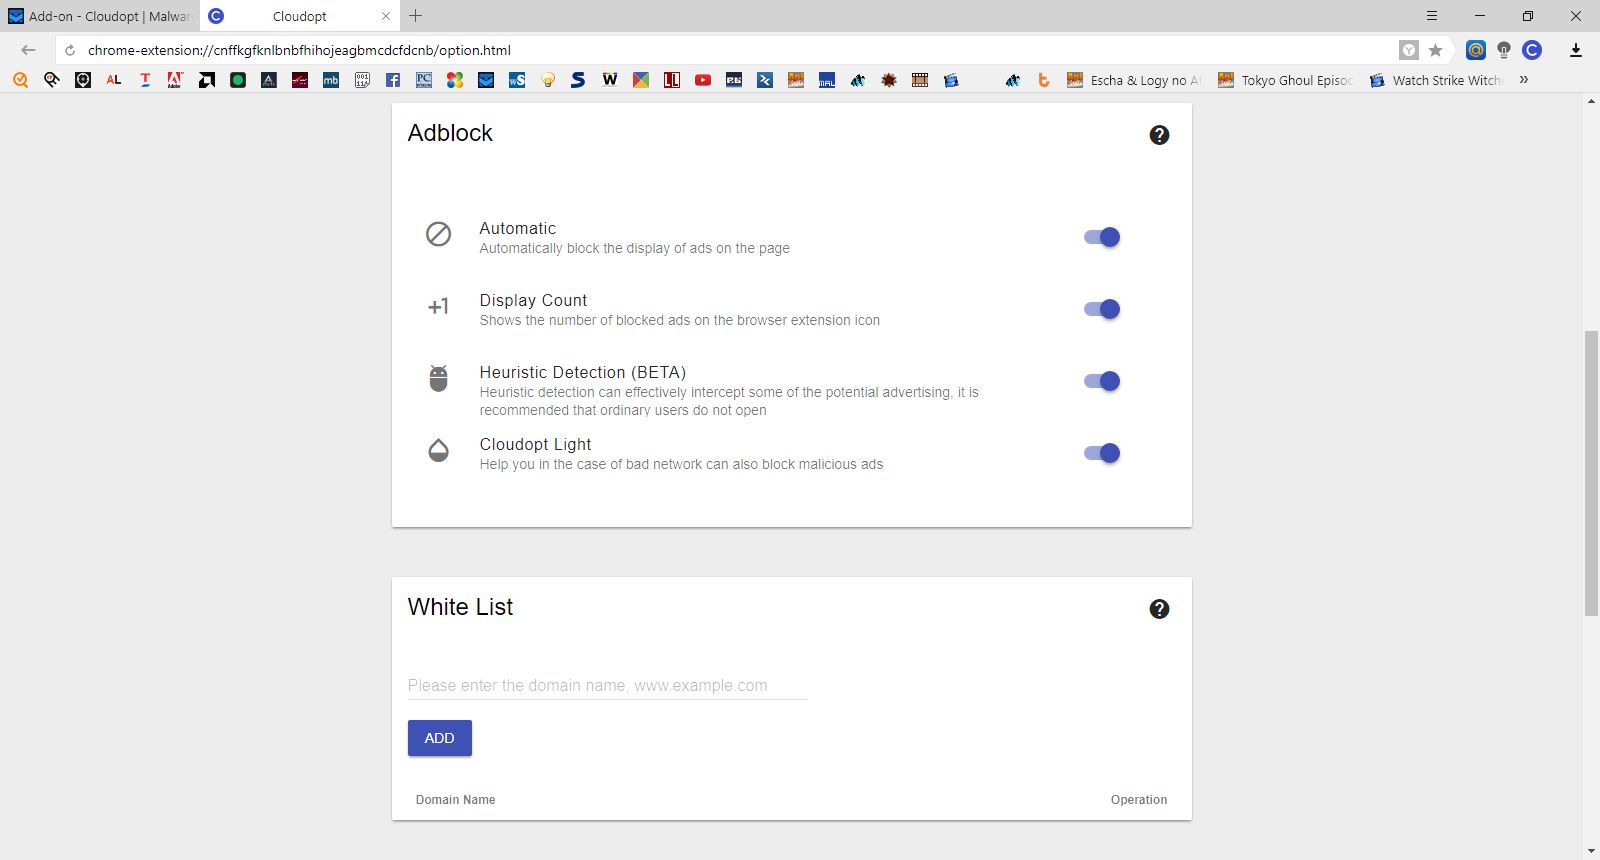
Task: Click the orange @ mail extension icon
Action: tap(1476, 50)
